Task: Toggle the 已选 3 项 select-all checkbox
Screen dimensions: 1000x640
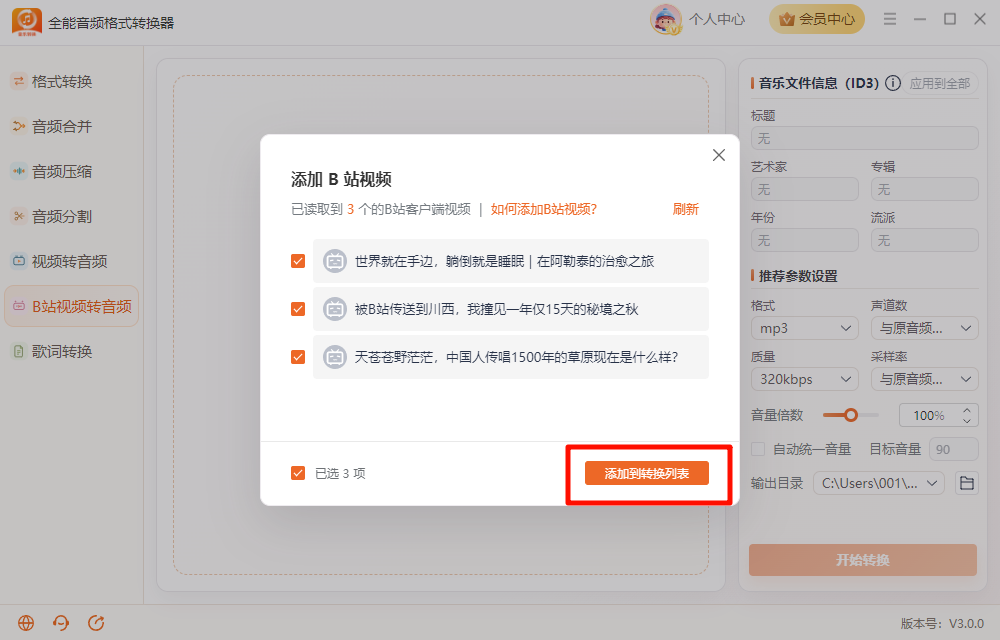Action: click(x=298, y=473)
